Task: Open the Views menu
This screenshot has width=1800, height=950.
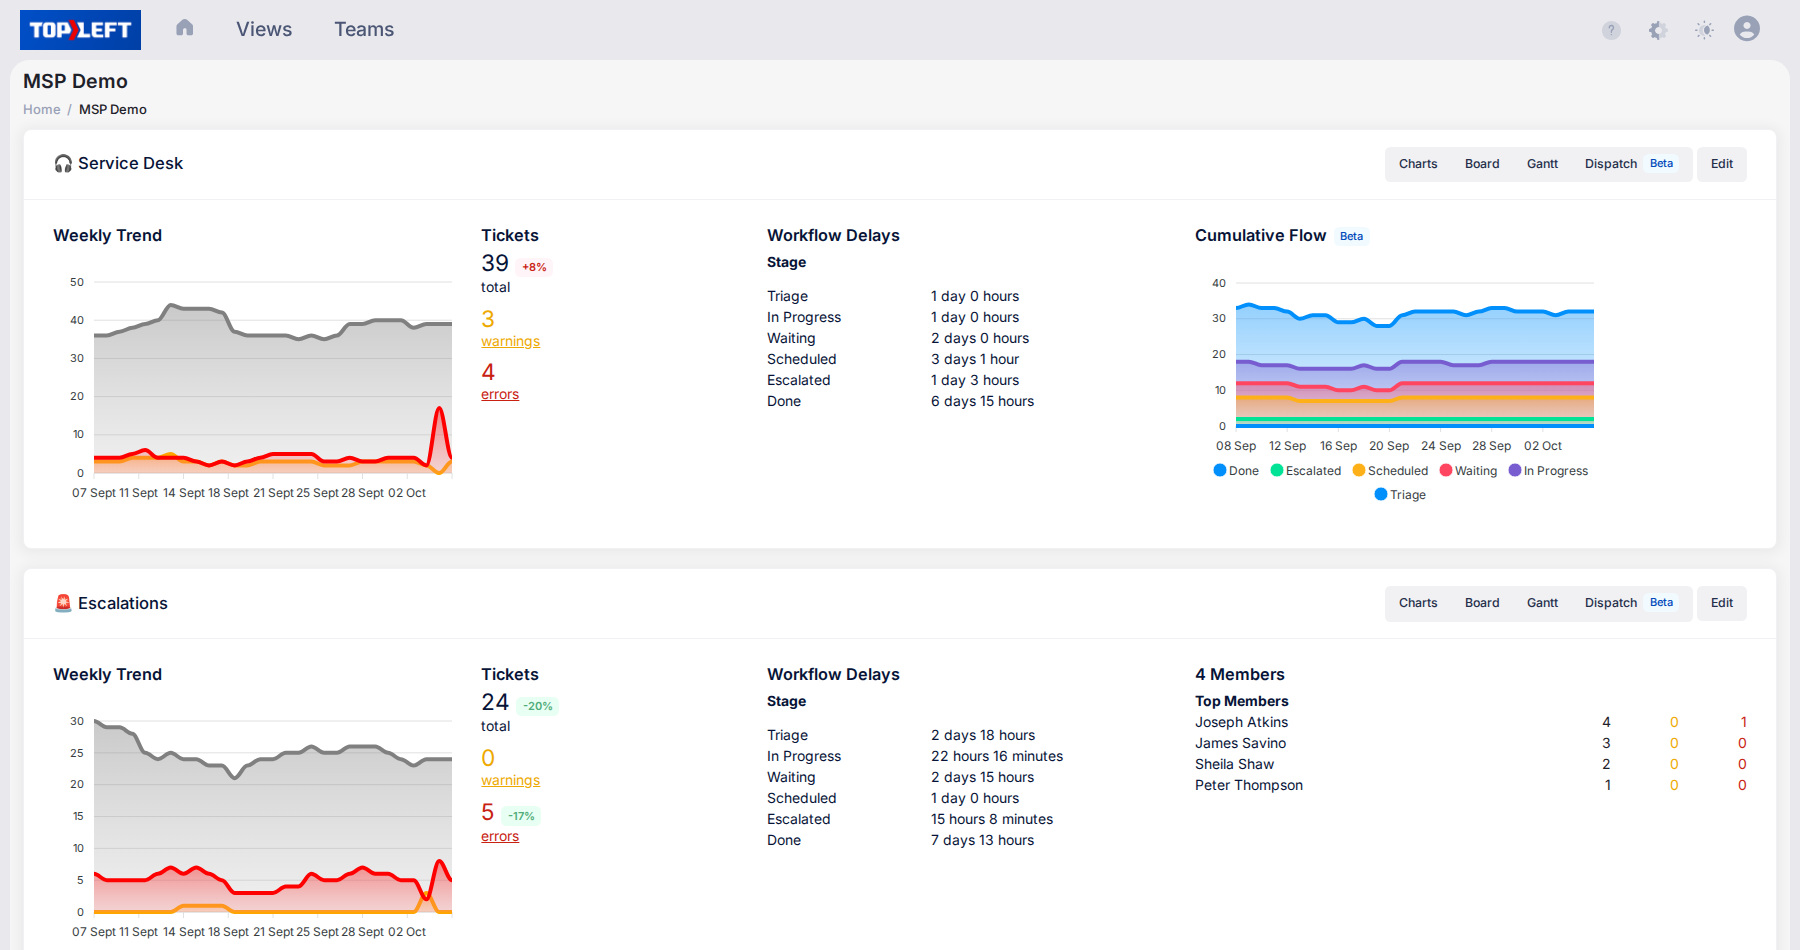Action: (x=264, y=29)
